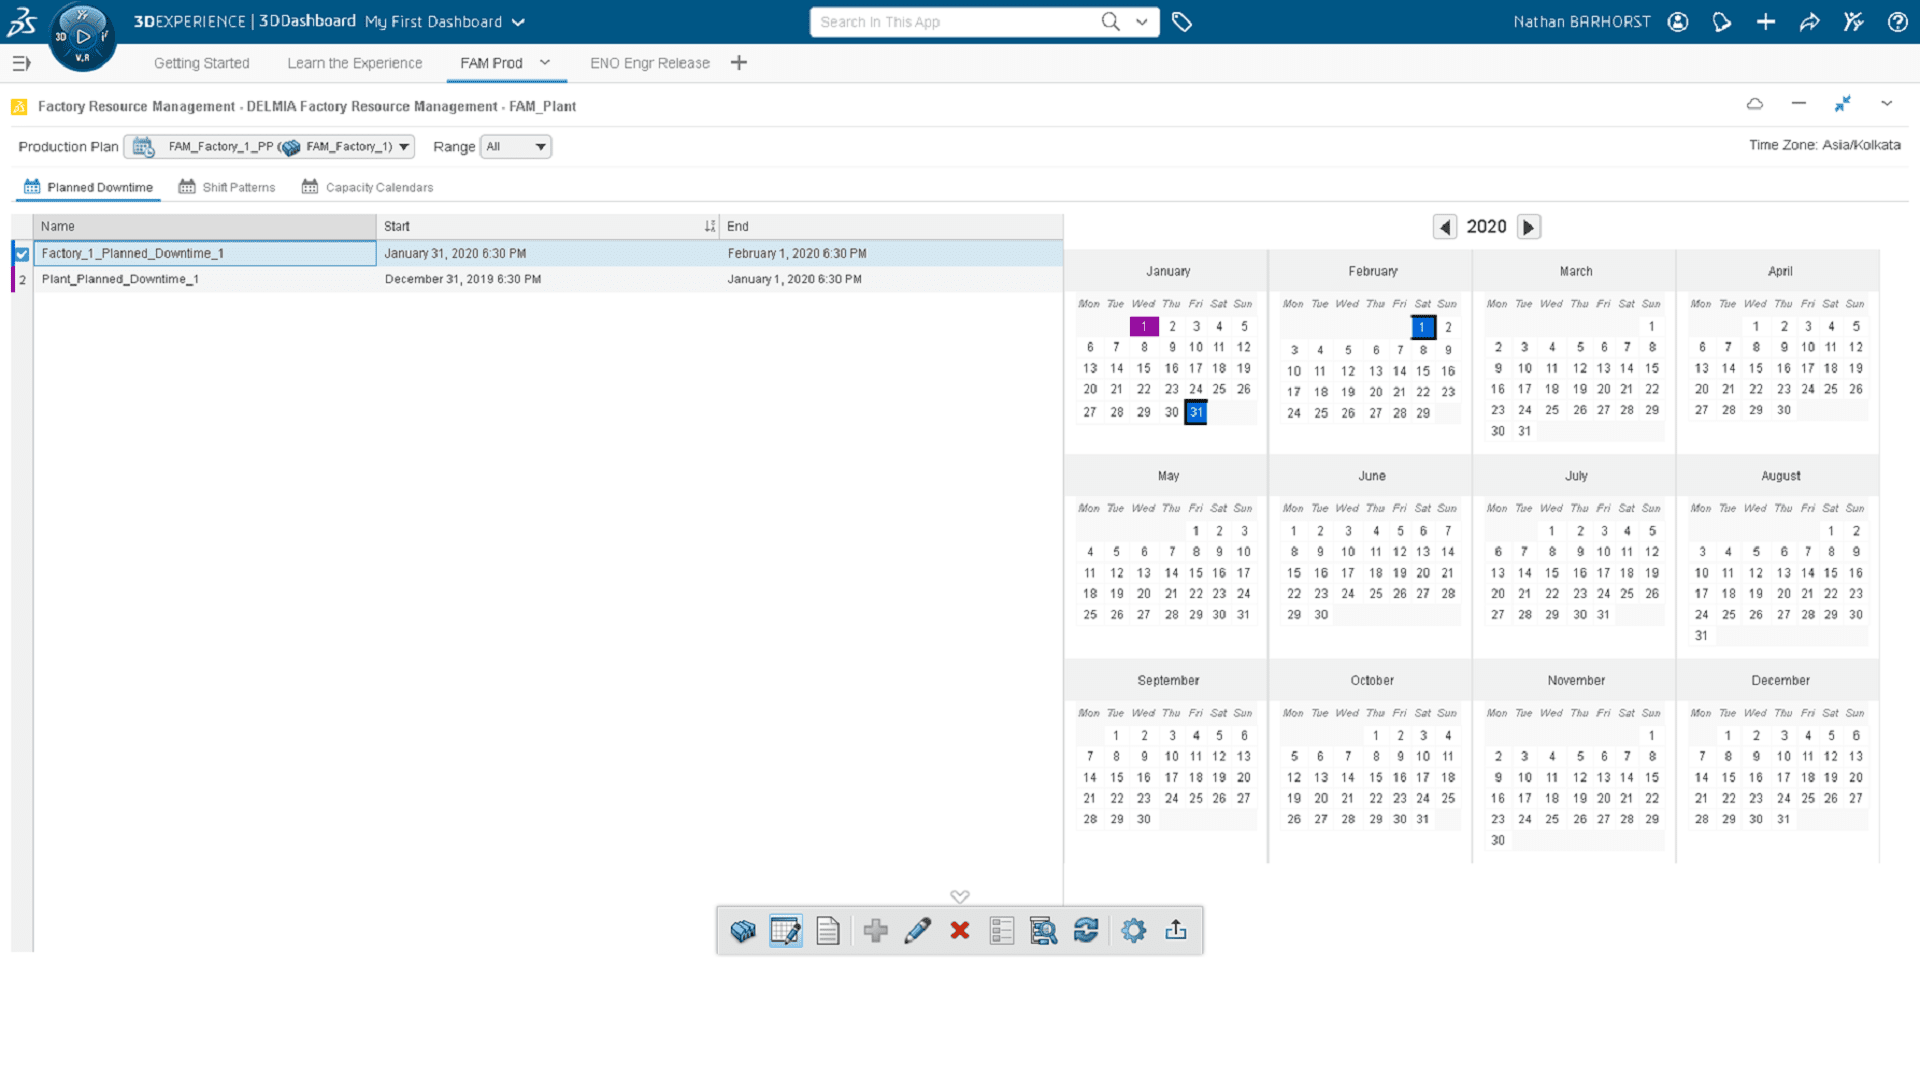This screenshot has width=1920, height=1080.
Task: Click the factory icon in bottom toolbar
Action: tap(743, 931)
